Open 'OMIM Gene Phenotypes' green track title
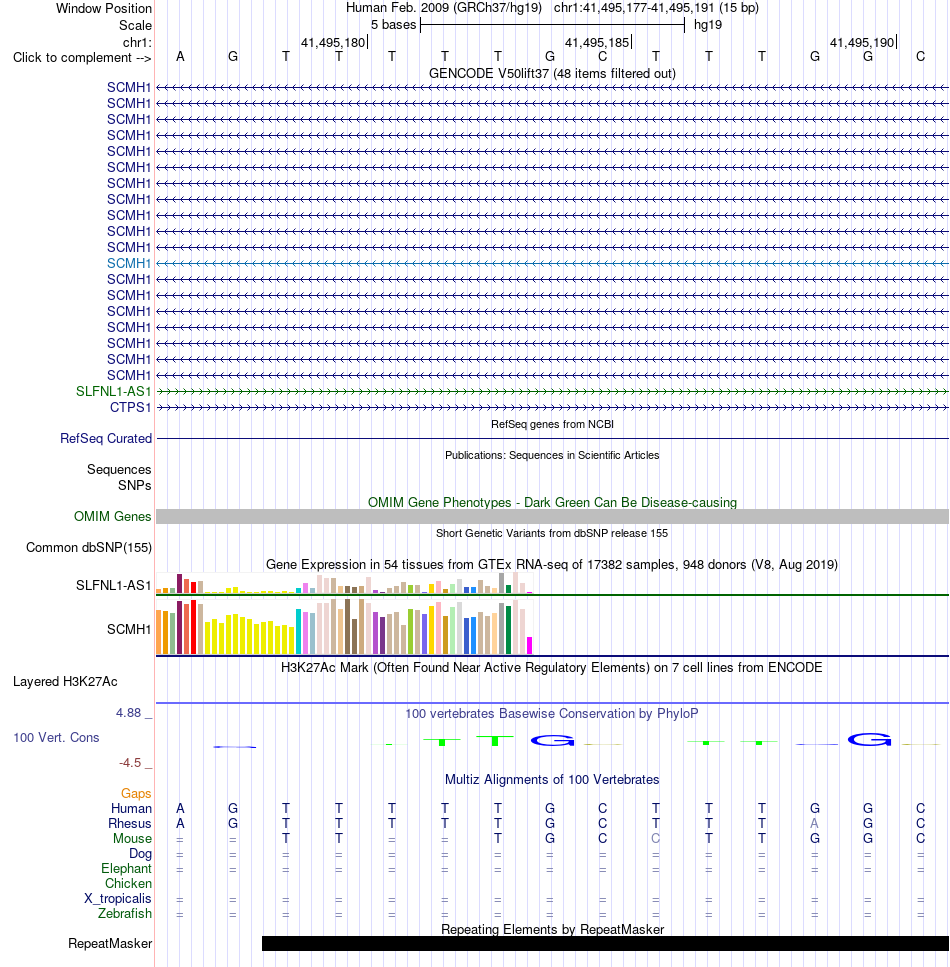Screen dimensions: 950x967 point(552,503)
